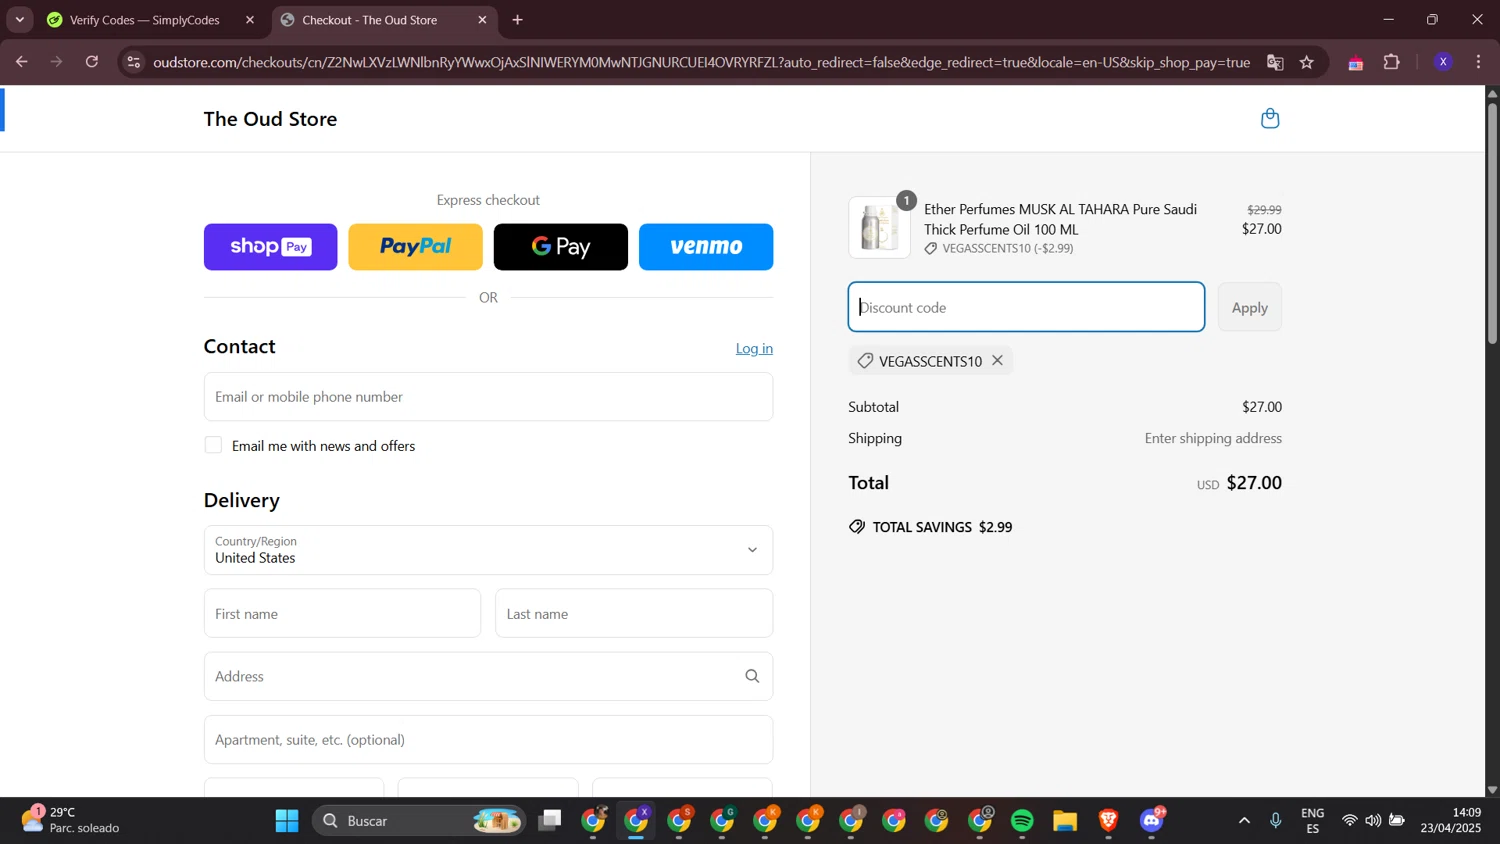Open the 29°C weather widget
This screenshot has height=844, width=1500.
click(x=70, y=821)
